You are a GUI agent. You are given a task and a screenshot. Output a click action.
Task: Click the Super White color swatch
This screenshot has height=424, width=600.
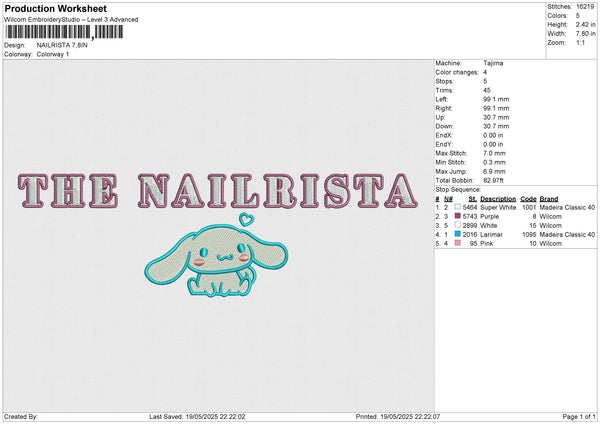tap(458, 207)
